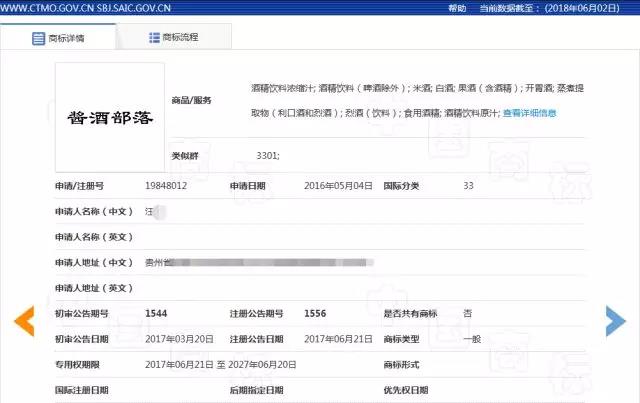Viewport: 640px width, 403px height.
Task: Click the 后期指定日期 label
Action: [x=256, y=390]
